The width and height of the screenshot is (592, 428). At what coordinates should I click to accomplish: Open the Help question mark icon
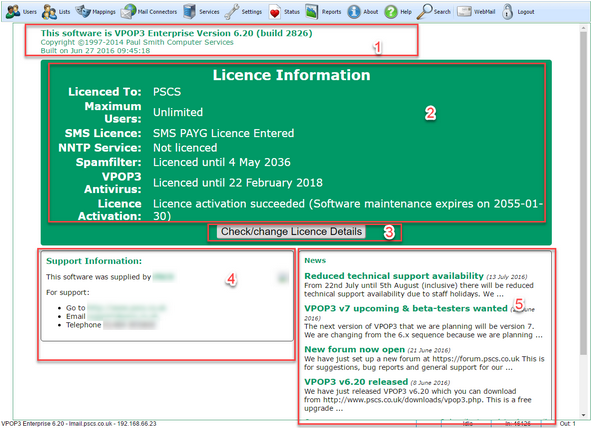pyautogui.click(x=391, y=12)
